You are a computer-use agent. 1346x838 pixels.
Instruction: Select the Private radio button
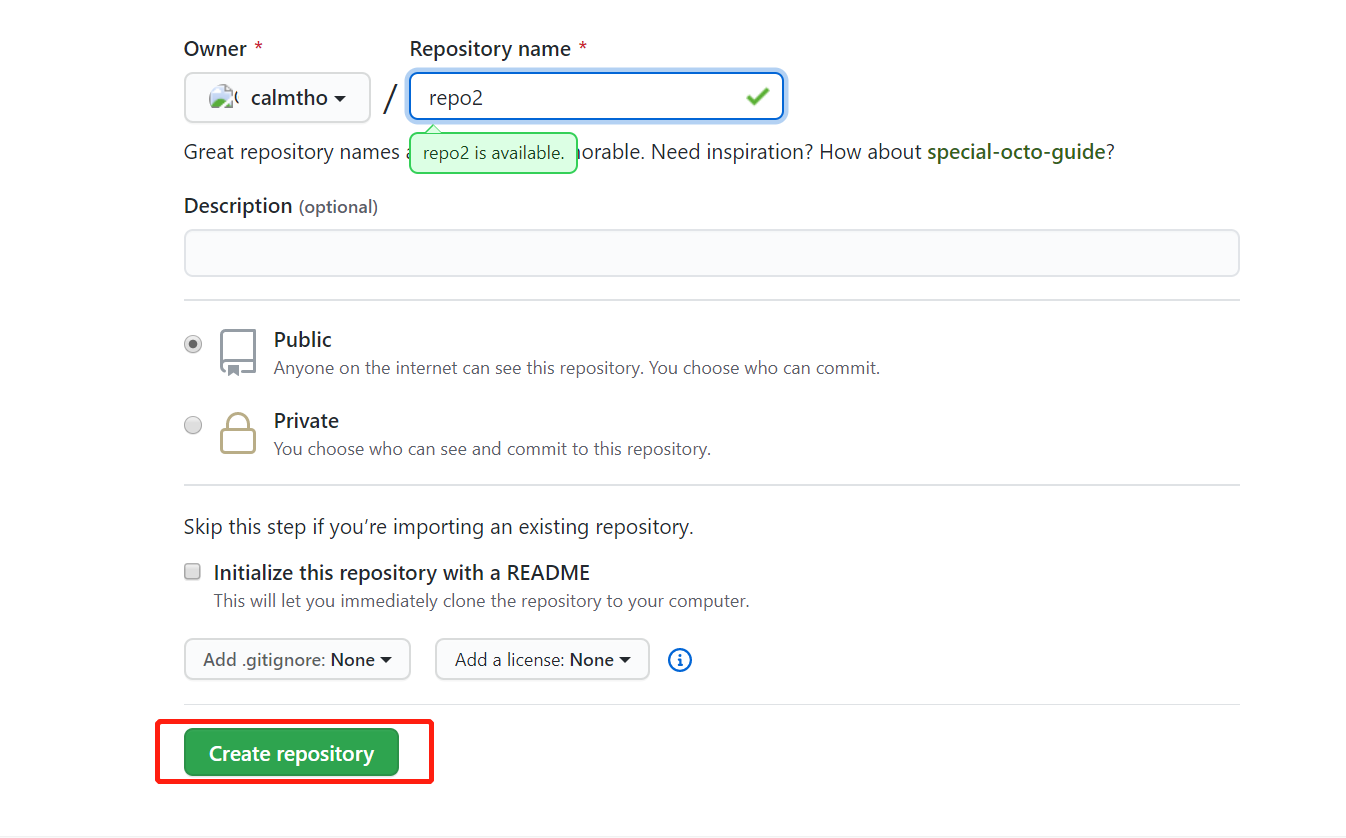[193, 425]
